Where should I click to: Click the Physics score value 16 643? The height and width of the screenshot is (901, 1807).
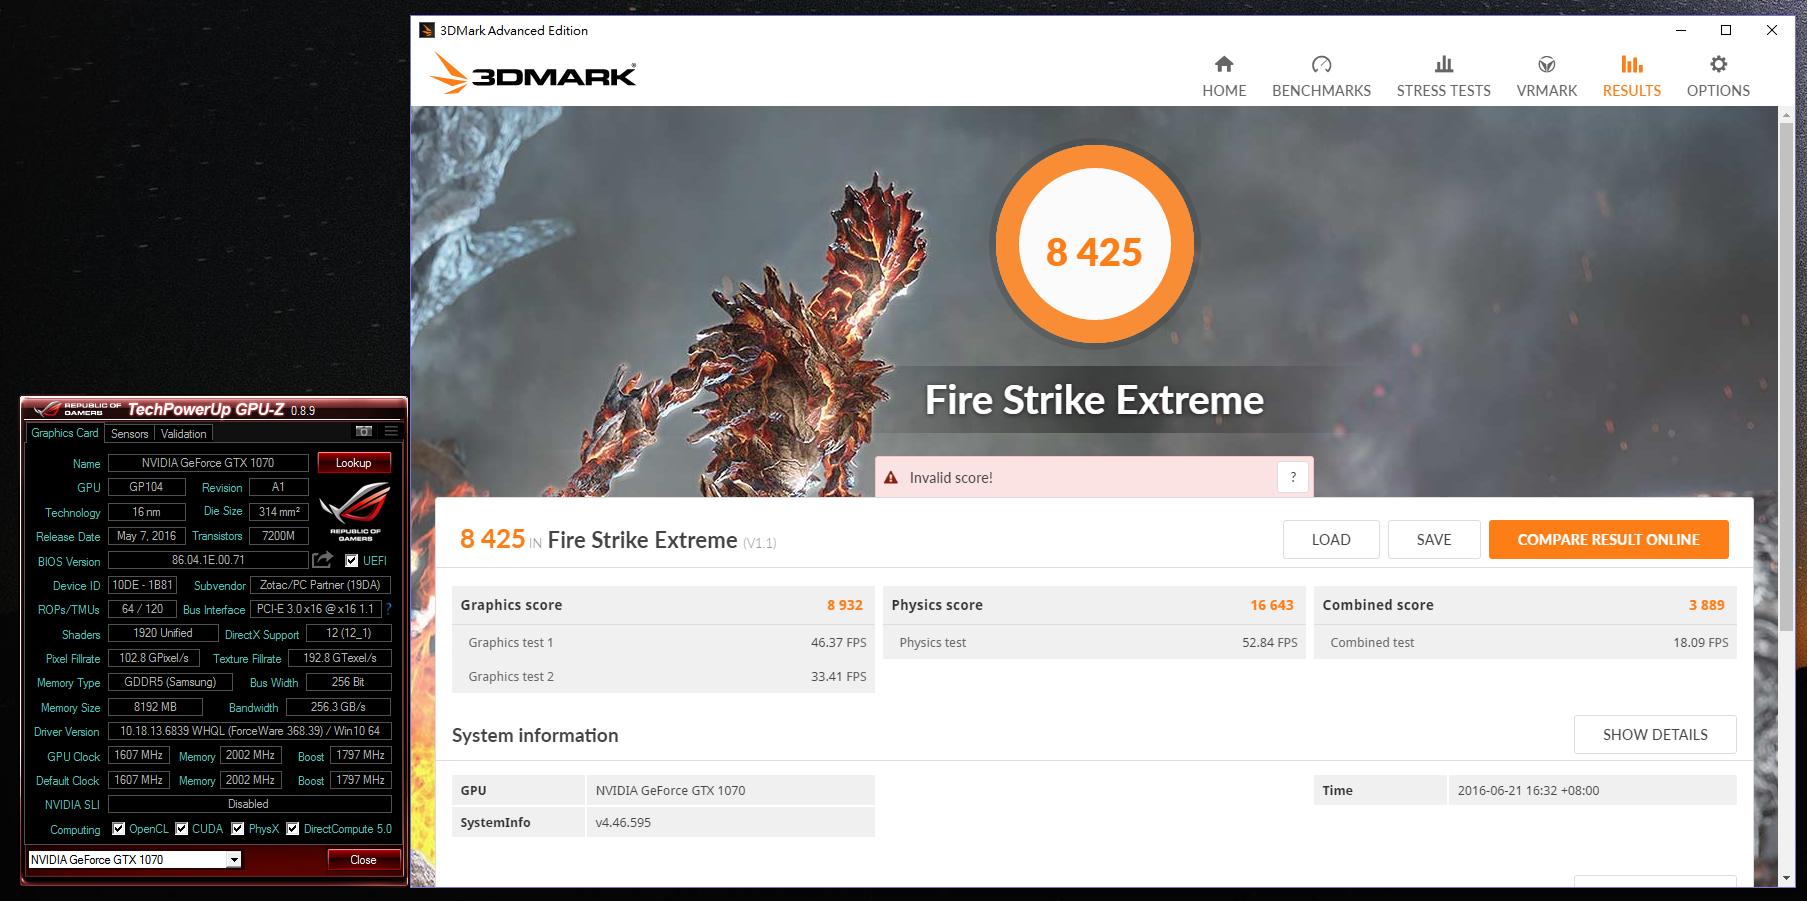click(x=1271, y=605)
